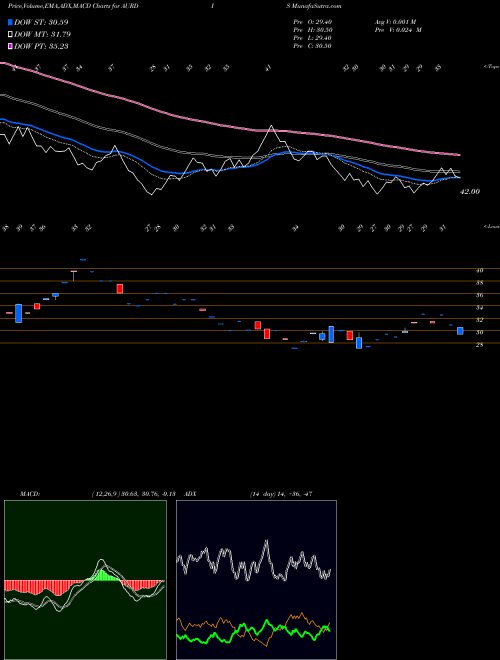Click the blue DOW ST legend swatch
Viewport: 500px width, 660px height.
pyautogui.click(x=10, y=22)
